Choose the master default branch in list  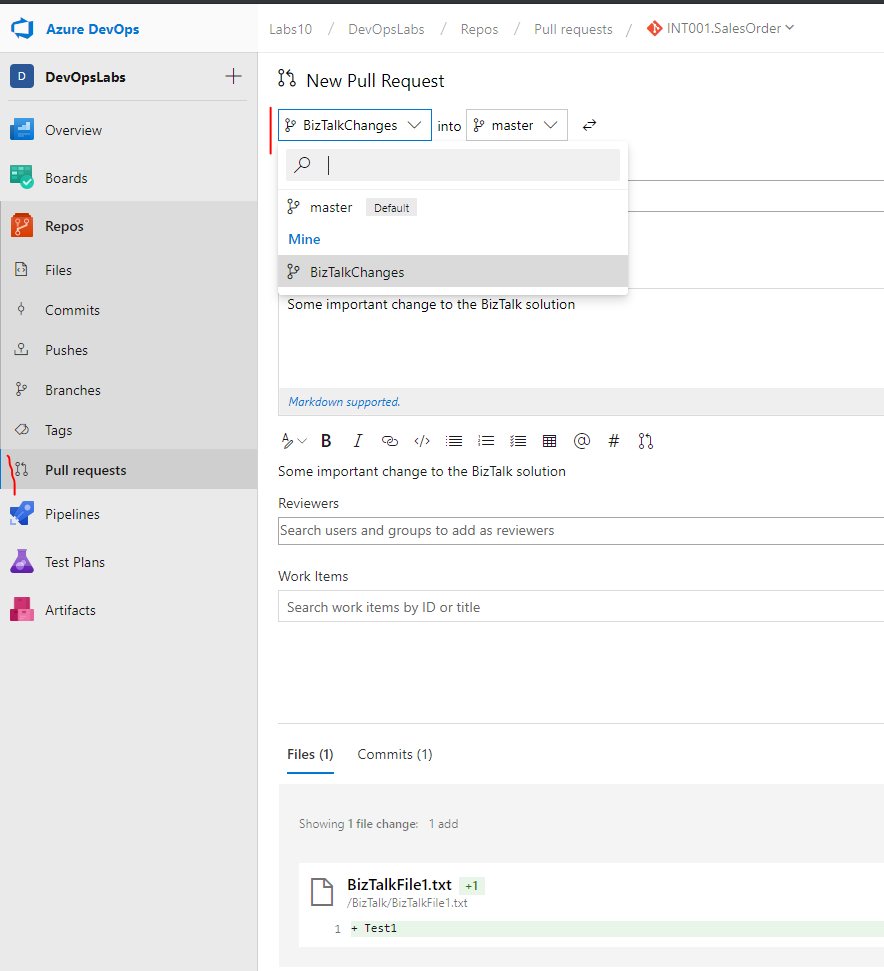453,207
